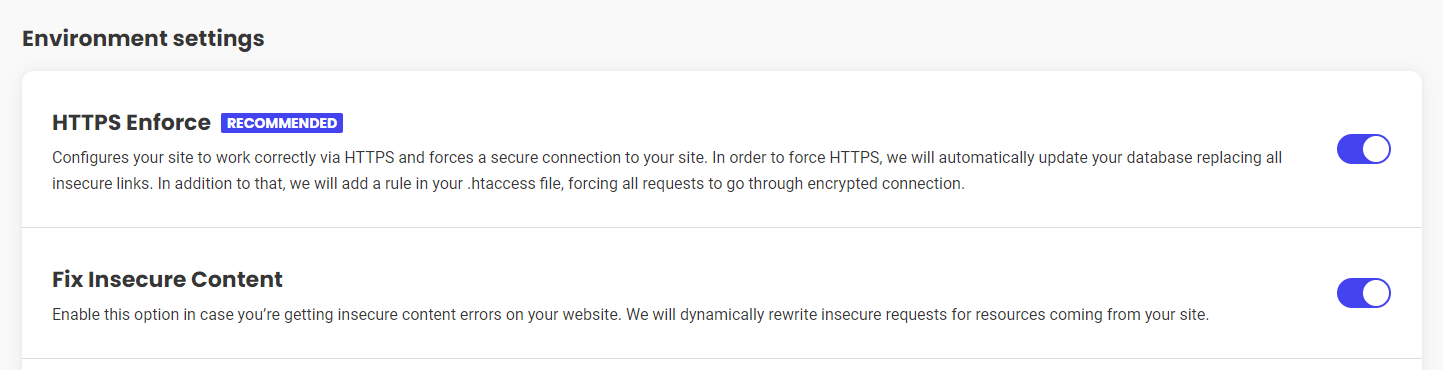
Task: Click the RECOMMENDED badge
Action: click(282, 123)
